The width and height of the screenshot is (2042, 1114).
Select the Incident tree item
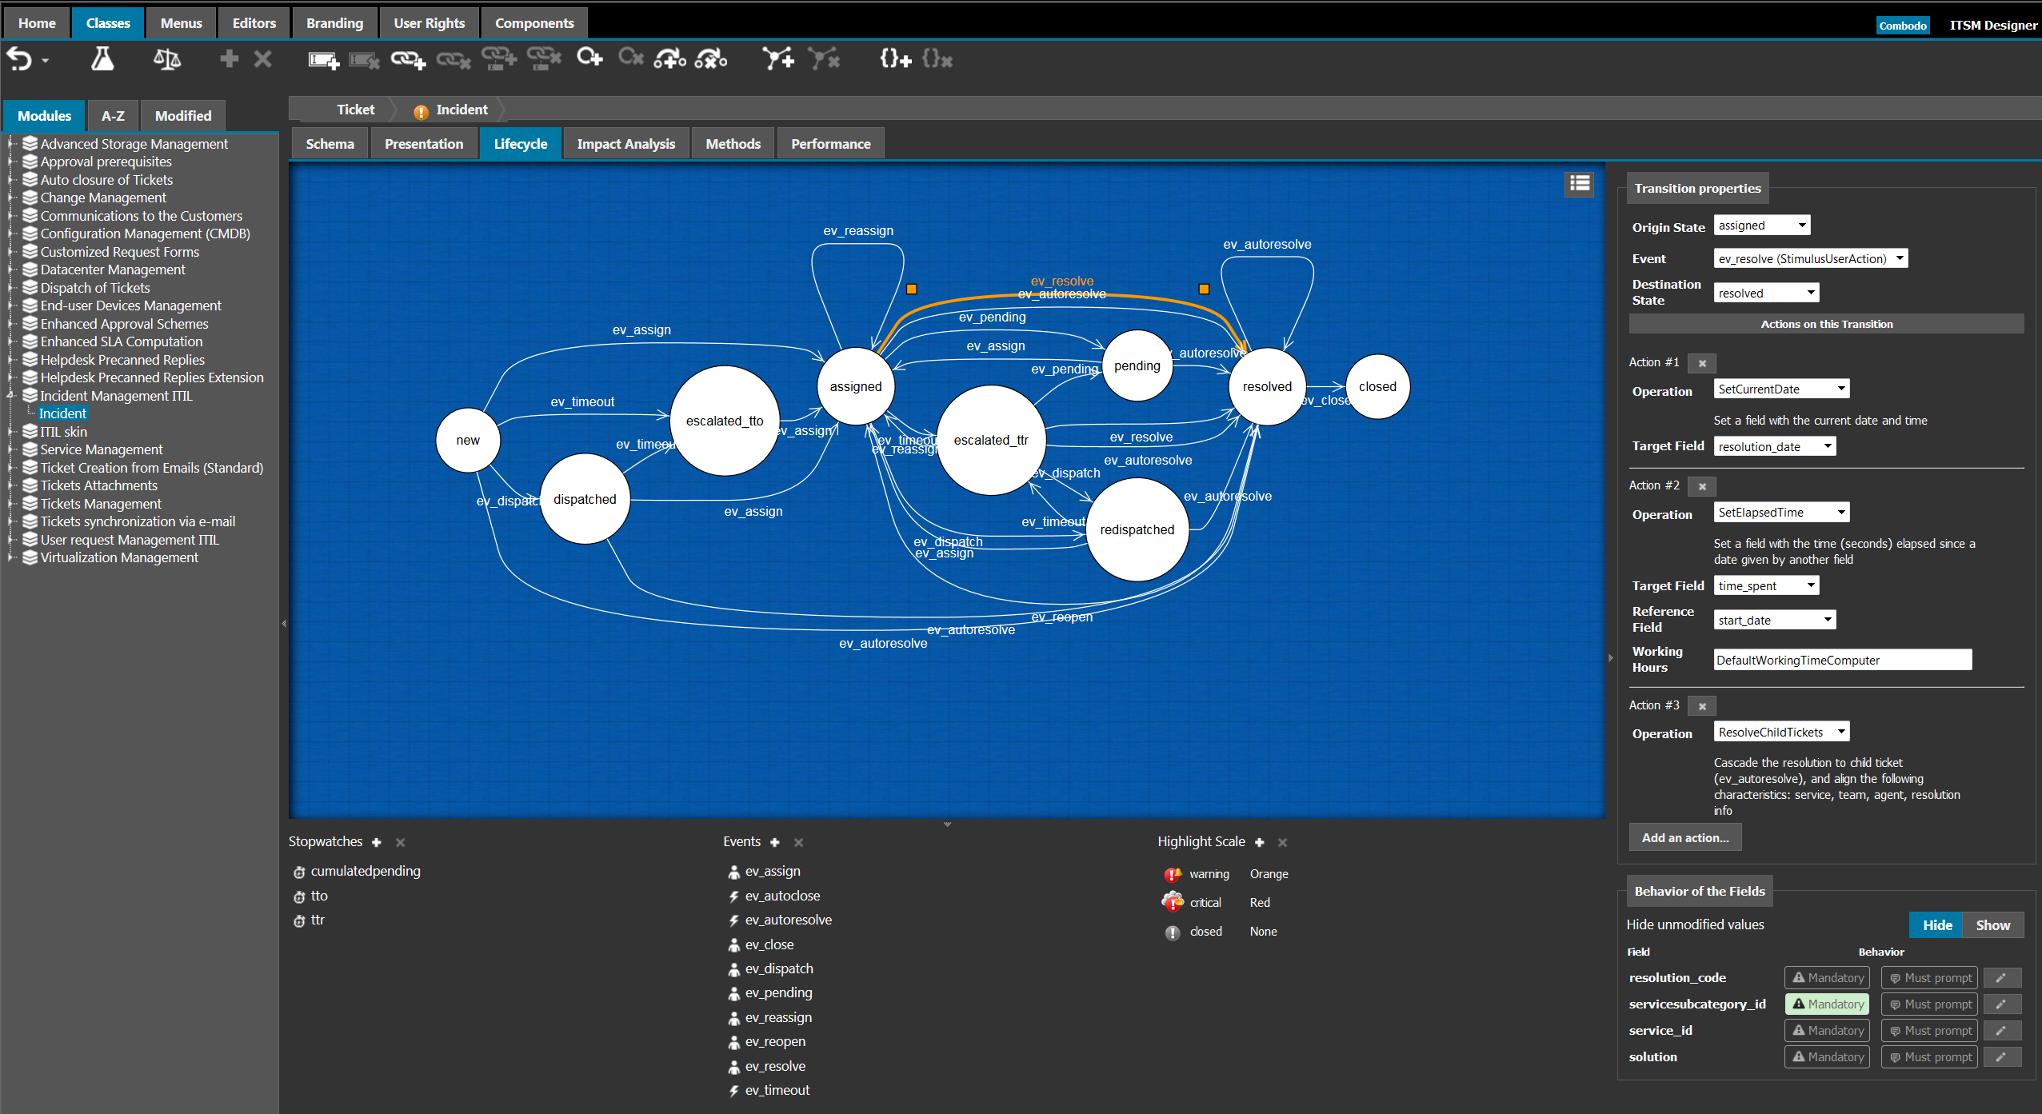pos(62,412)
